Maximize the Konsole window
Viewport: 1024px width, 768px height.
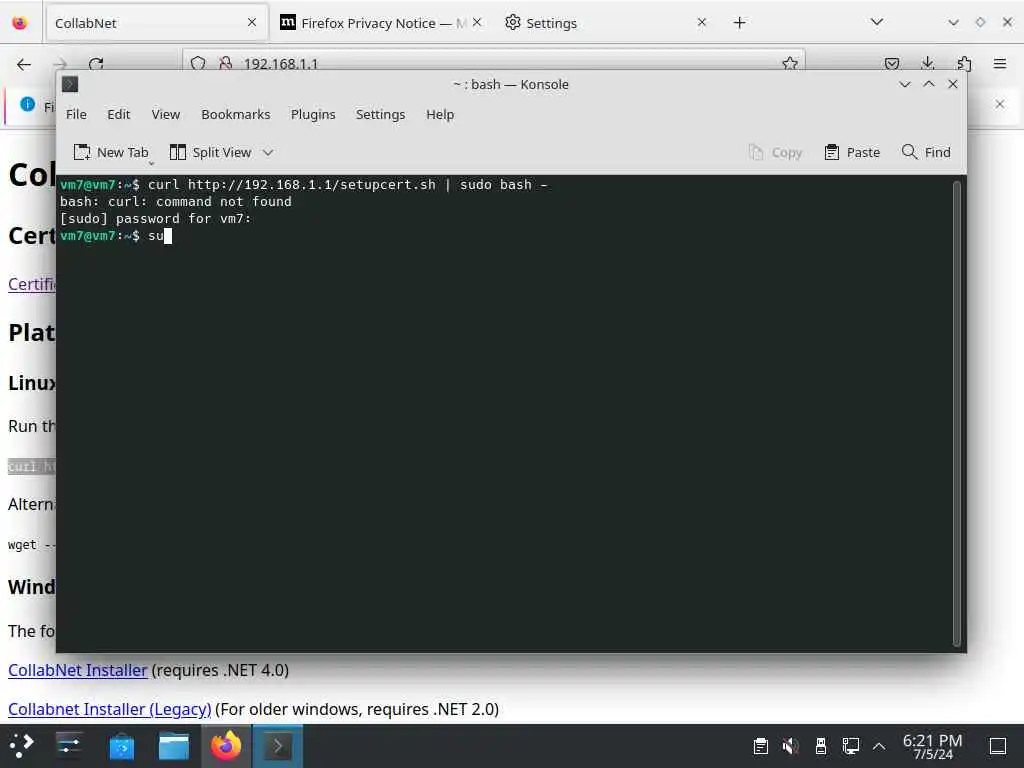929,84
